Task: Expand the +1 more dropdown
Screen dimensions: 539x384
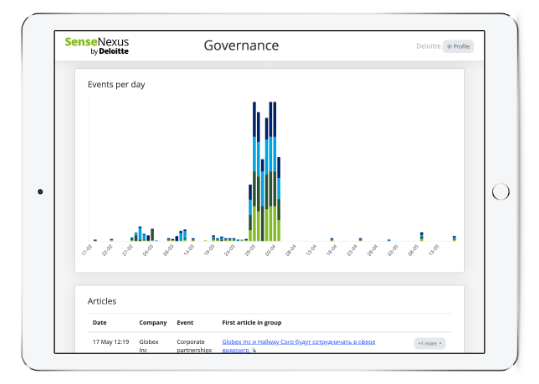Action: tap(430, 343)
